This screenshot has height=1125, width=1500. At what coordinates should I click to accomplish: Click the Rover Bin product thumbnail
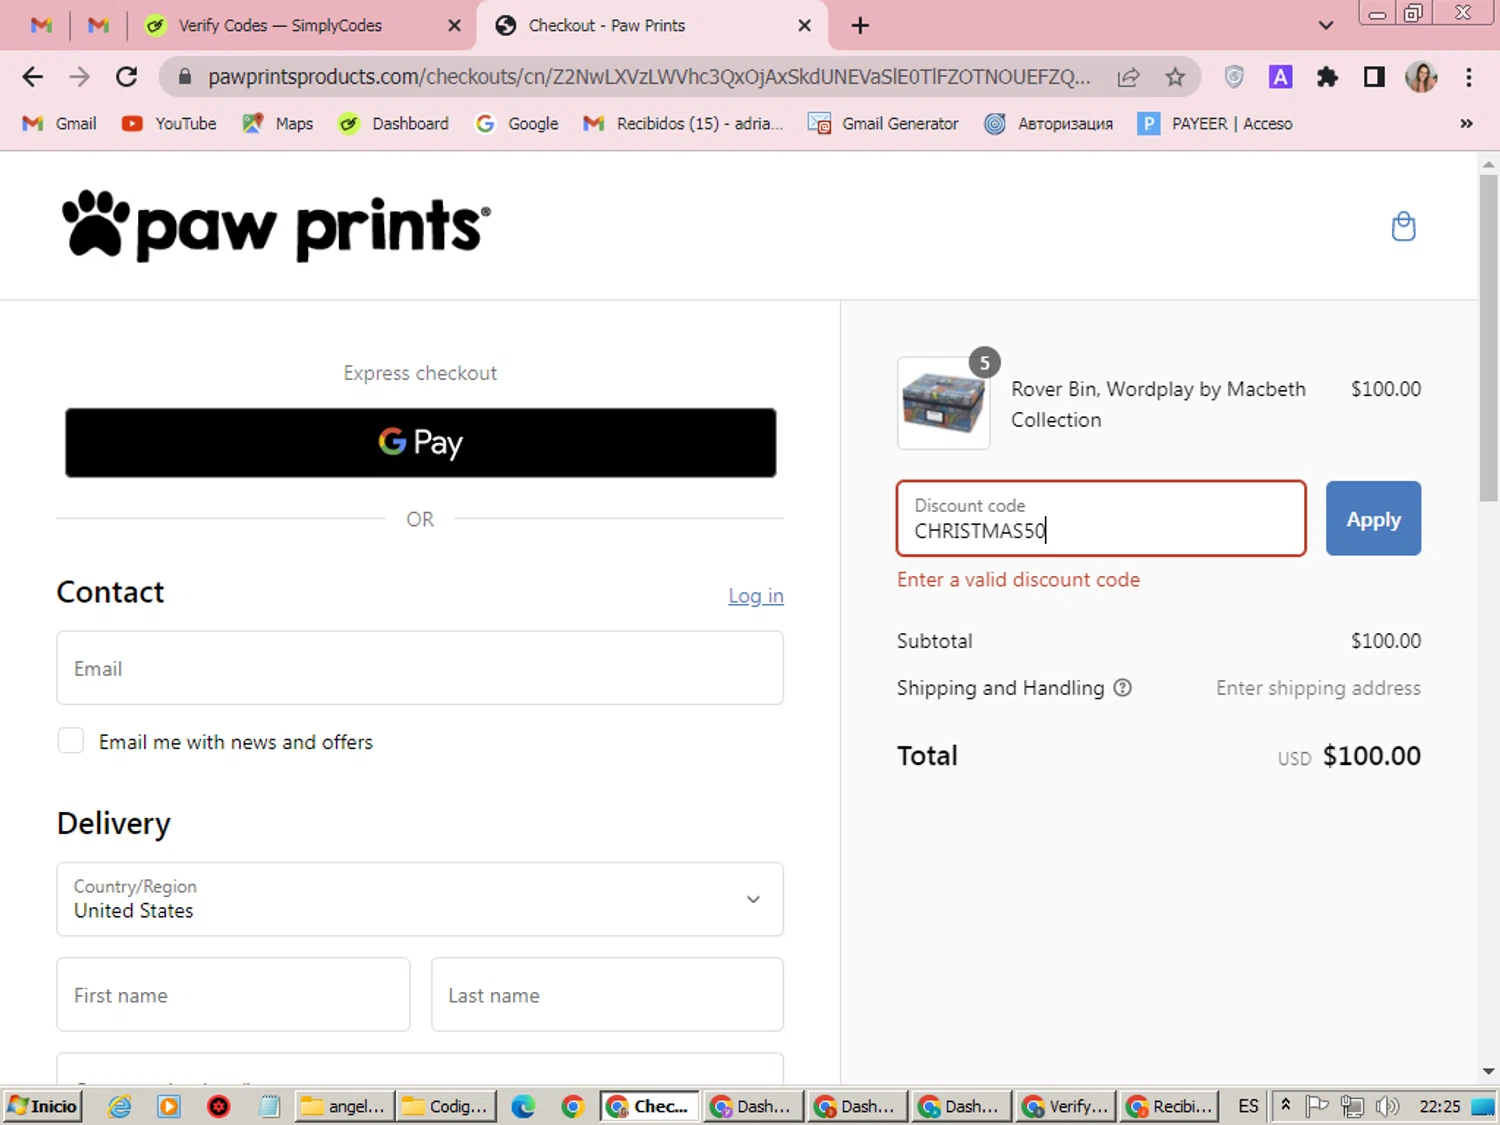[943, 403]
